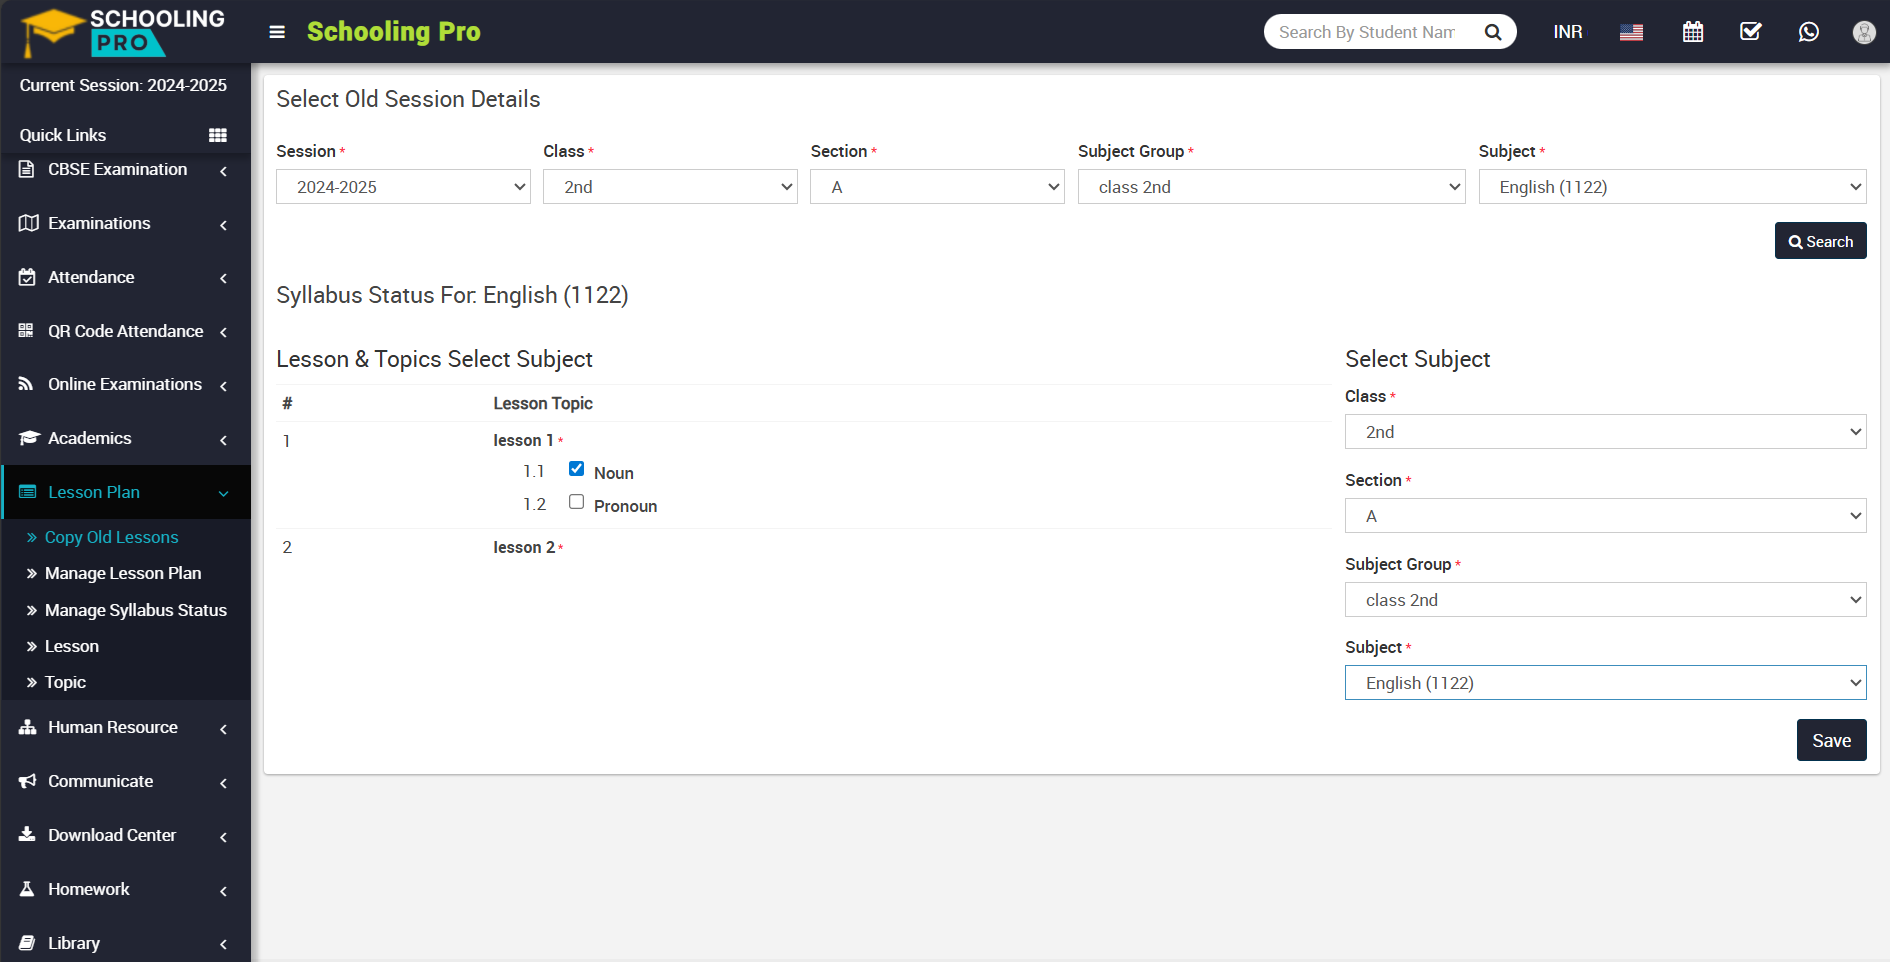Viewport: 1890px width, 962px height.
Task: Click the Lesson Plan list icon
Action: pos(28,492)
